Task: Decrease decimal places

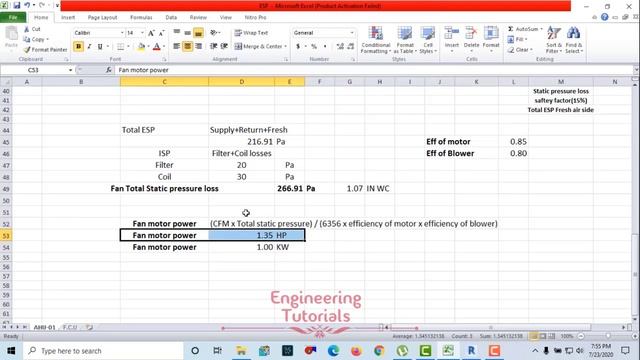Action: pos(351,47)
